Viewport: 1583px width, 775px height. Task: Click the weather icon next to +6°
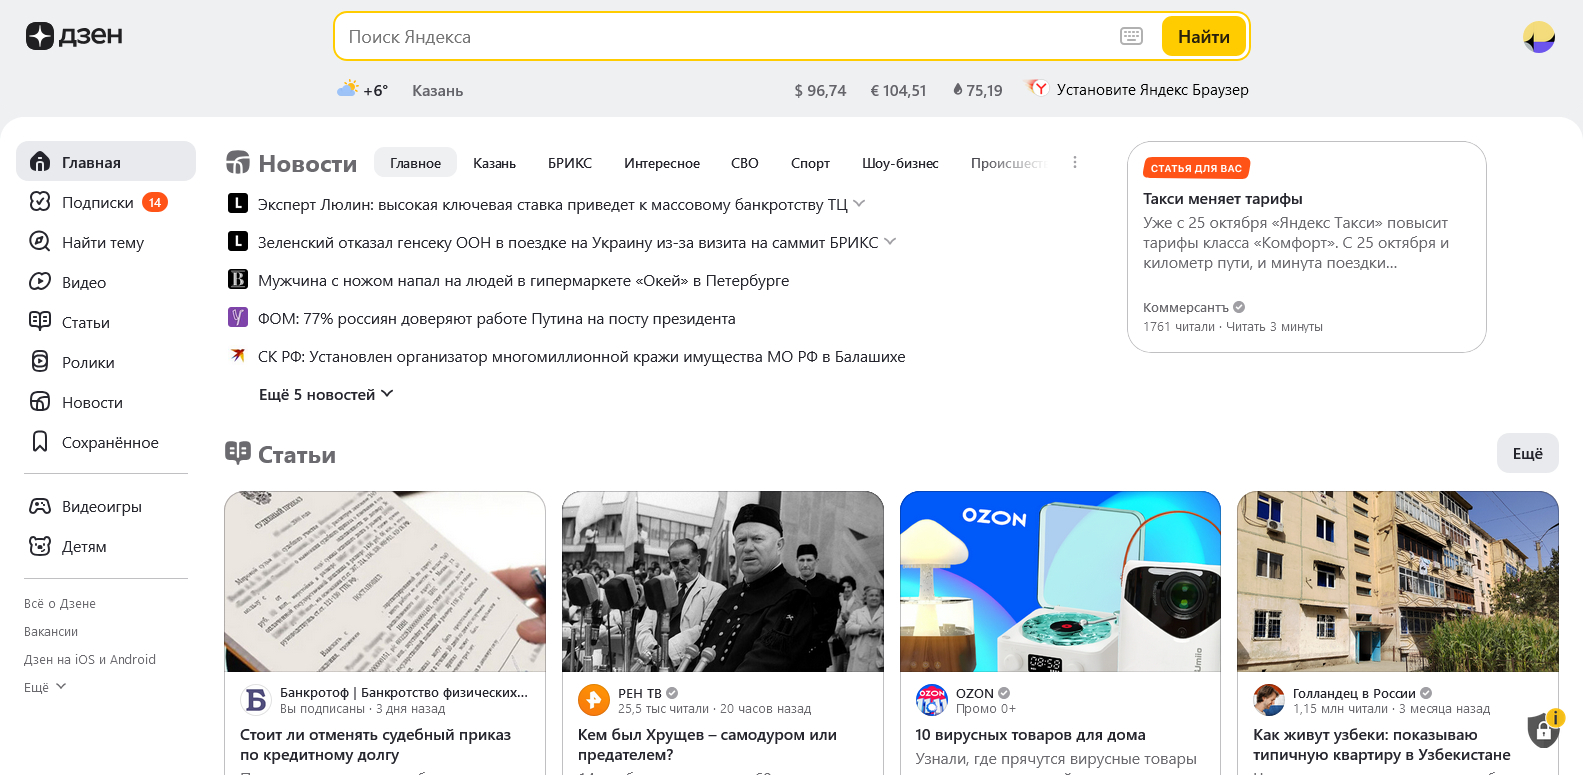(348, 89)
